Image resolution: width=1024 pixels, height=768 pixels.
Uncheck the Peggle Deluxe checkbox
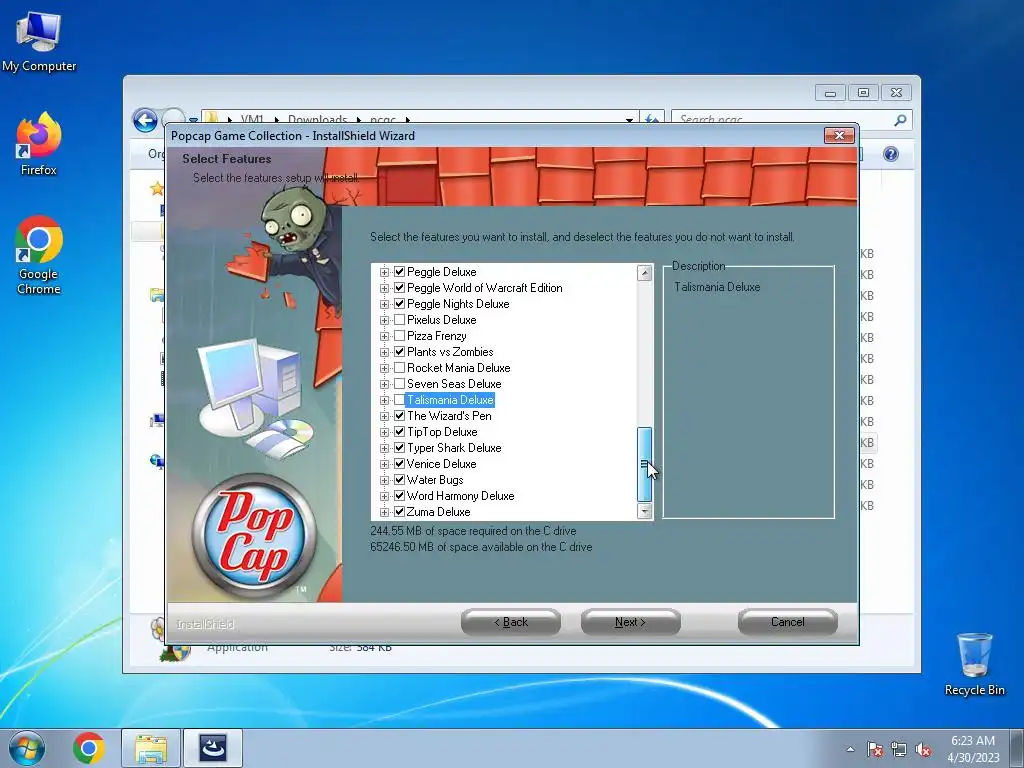pos(400,272)
